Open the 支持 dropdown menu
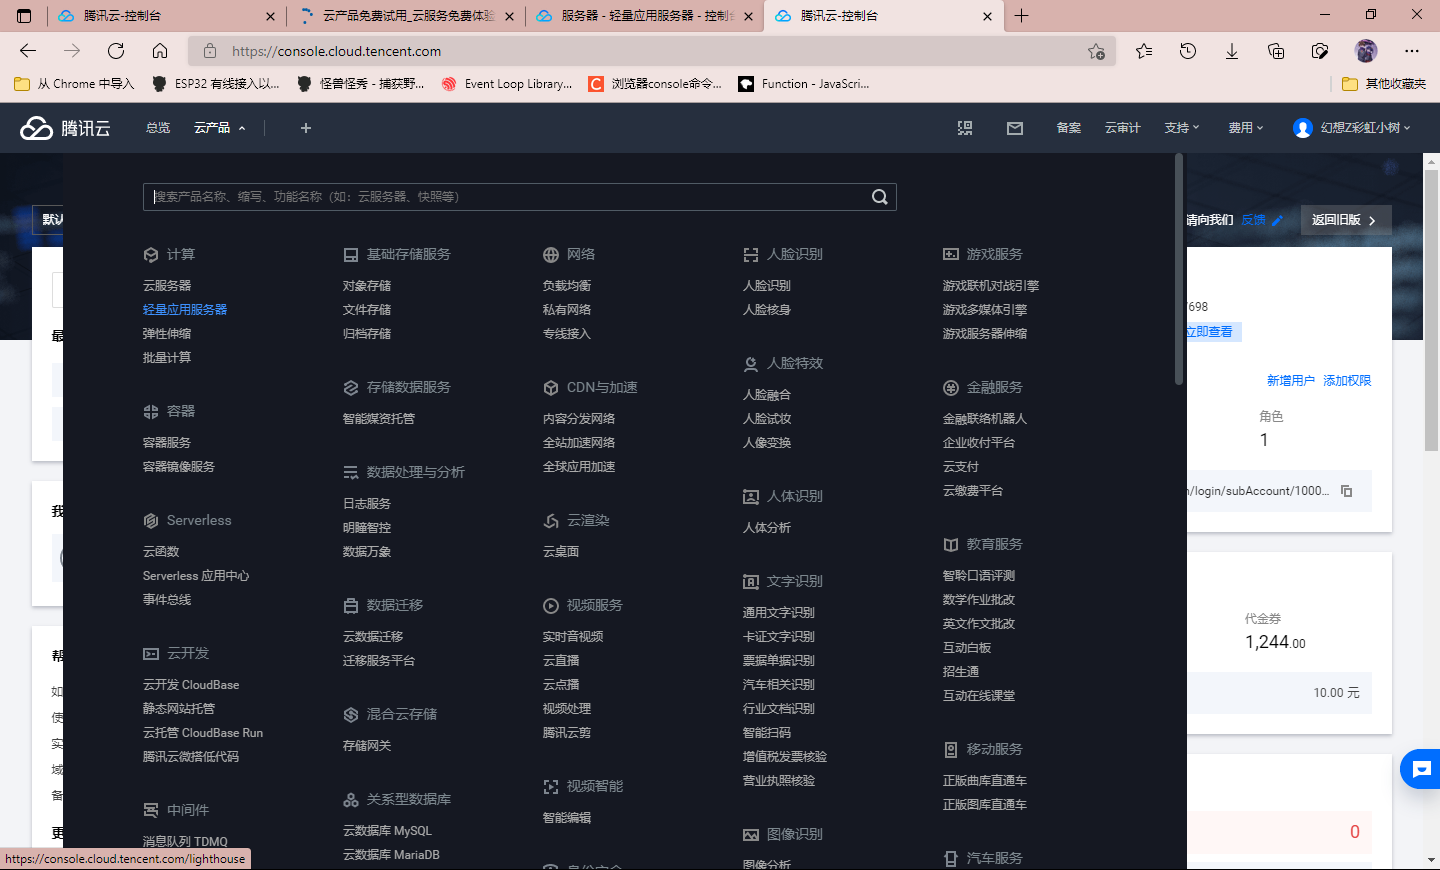The image size is (1440, 870). coord(1182,128)
